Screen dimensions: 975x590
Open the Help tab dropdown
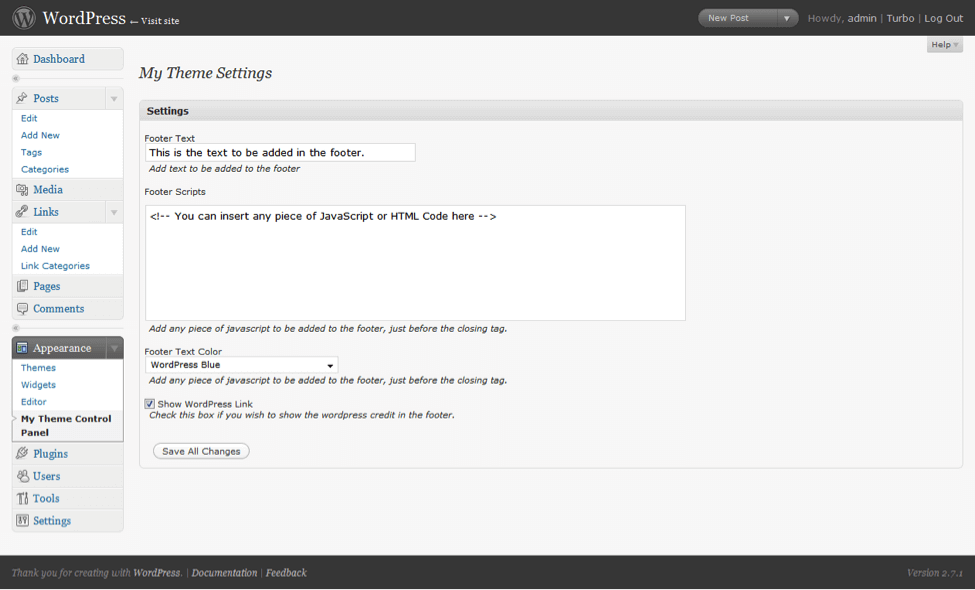(945, 45)
